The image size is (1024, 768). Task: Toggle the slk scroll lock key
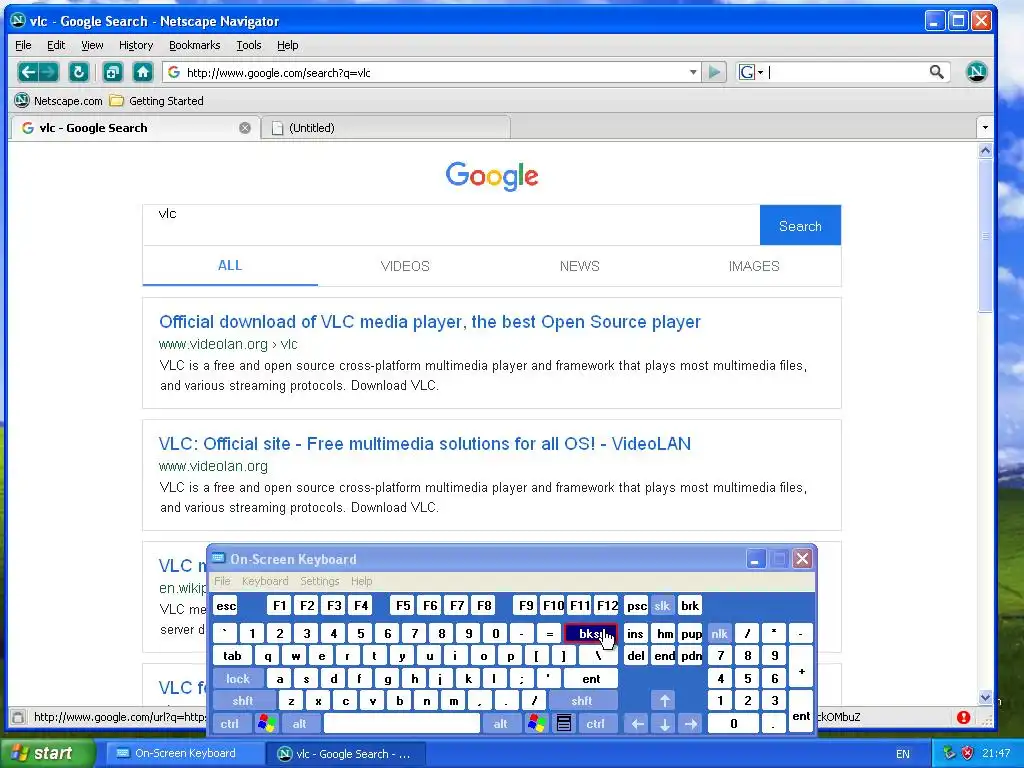pos(662,606)
